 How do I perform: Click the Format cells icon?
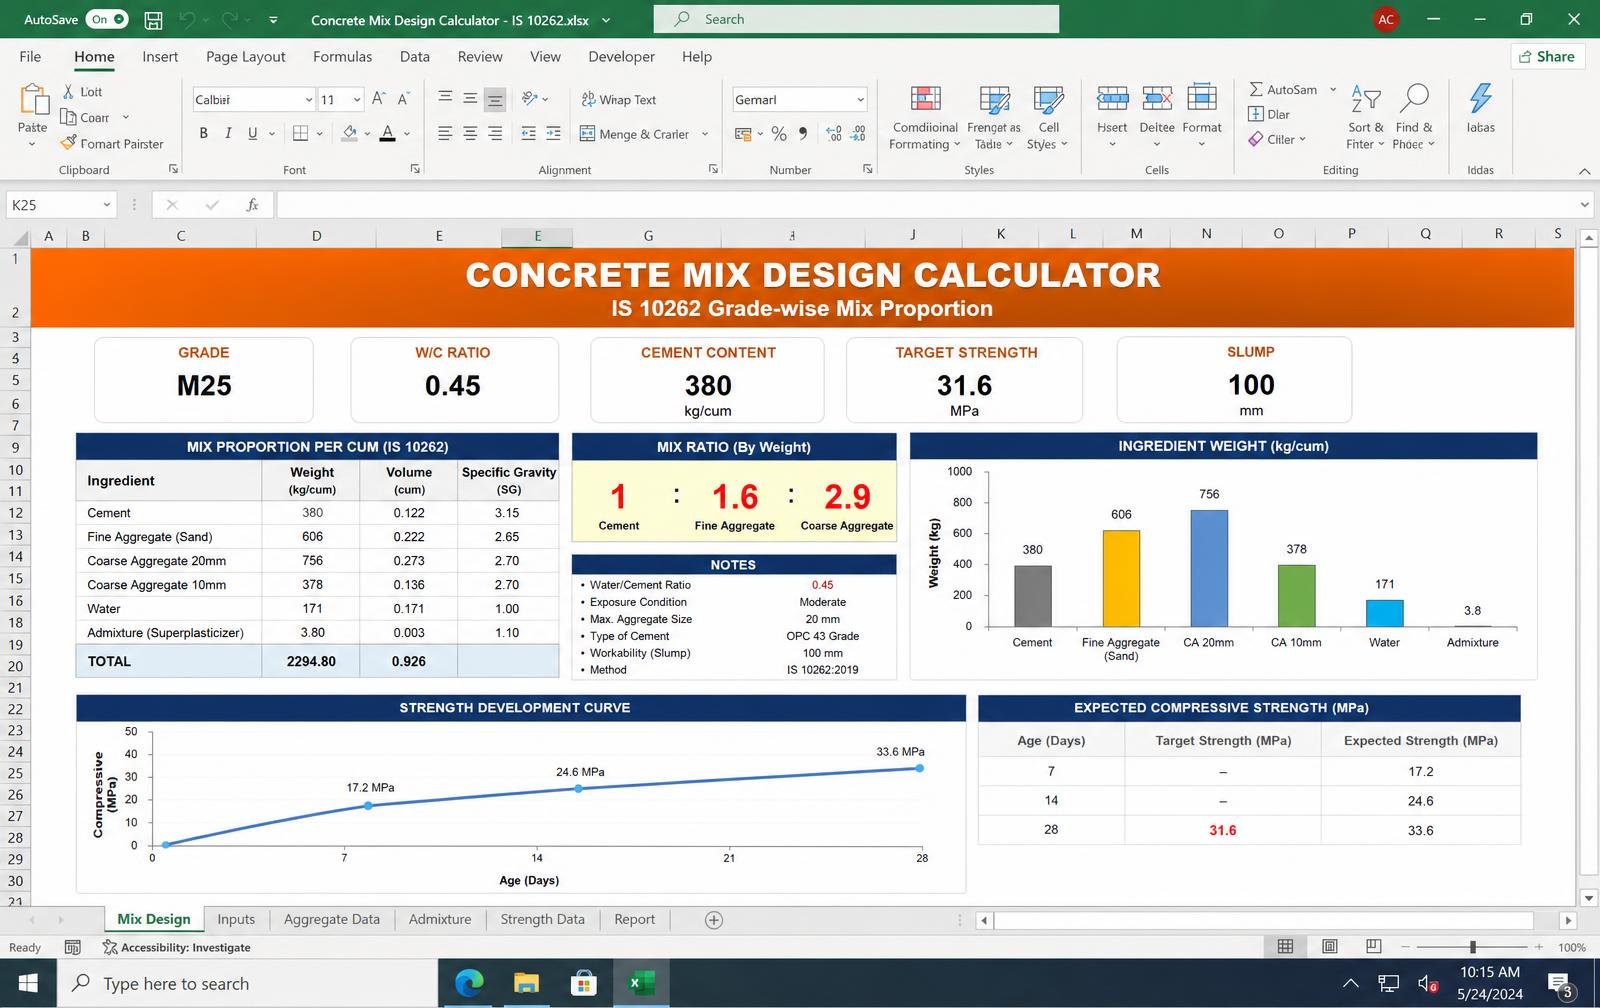tap(1202, 98)
